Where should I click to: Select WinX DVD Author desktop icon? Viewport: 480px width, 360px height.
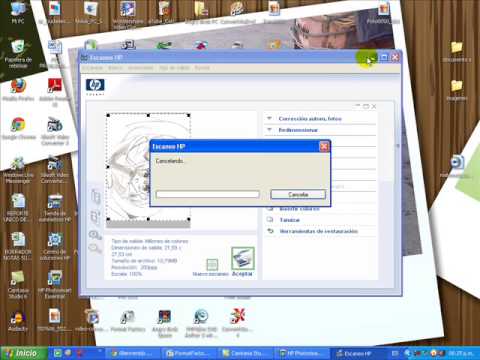(201, 323)
